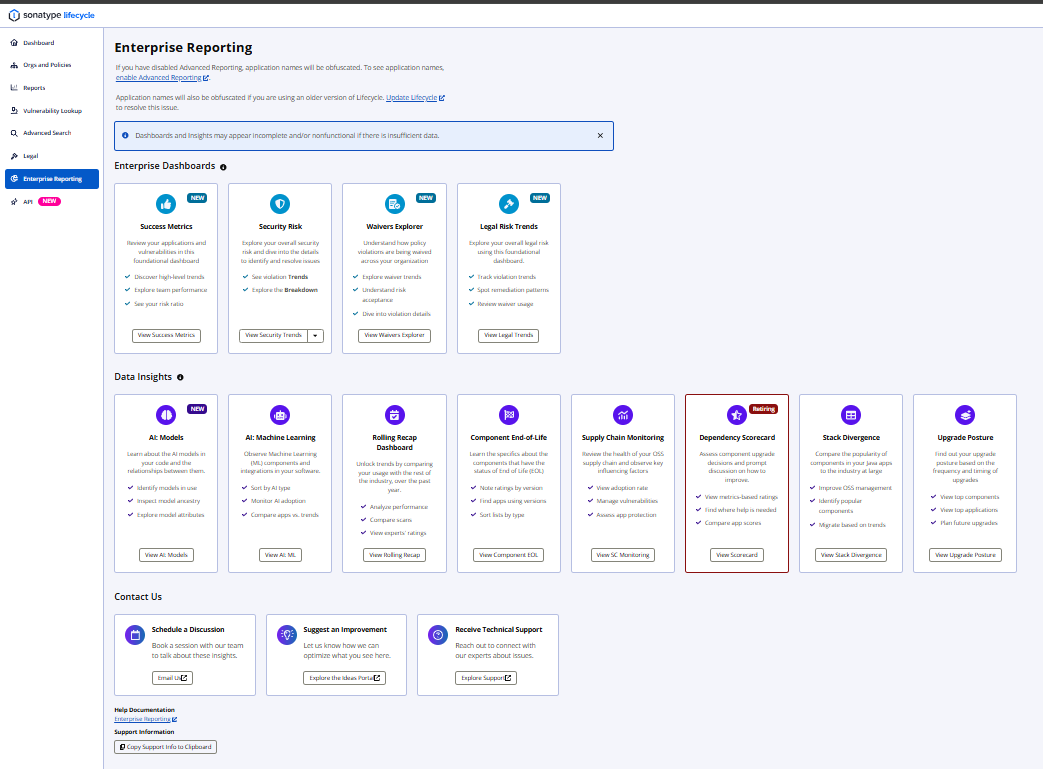1043x769 pixels.
Task: Click the Enterprise Dashboards info icon
Action: tap(224, 167)
